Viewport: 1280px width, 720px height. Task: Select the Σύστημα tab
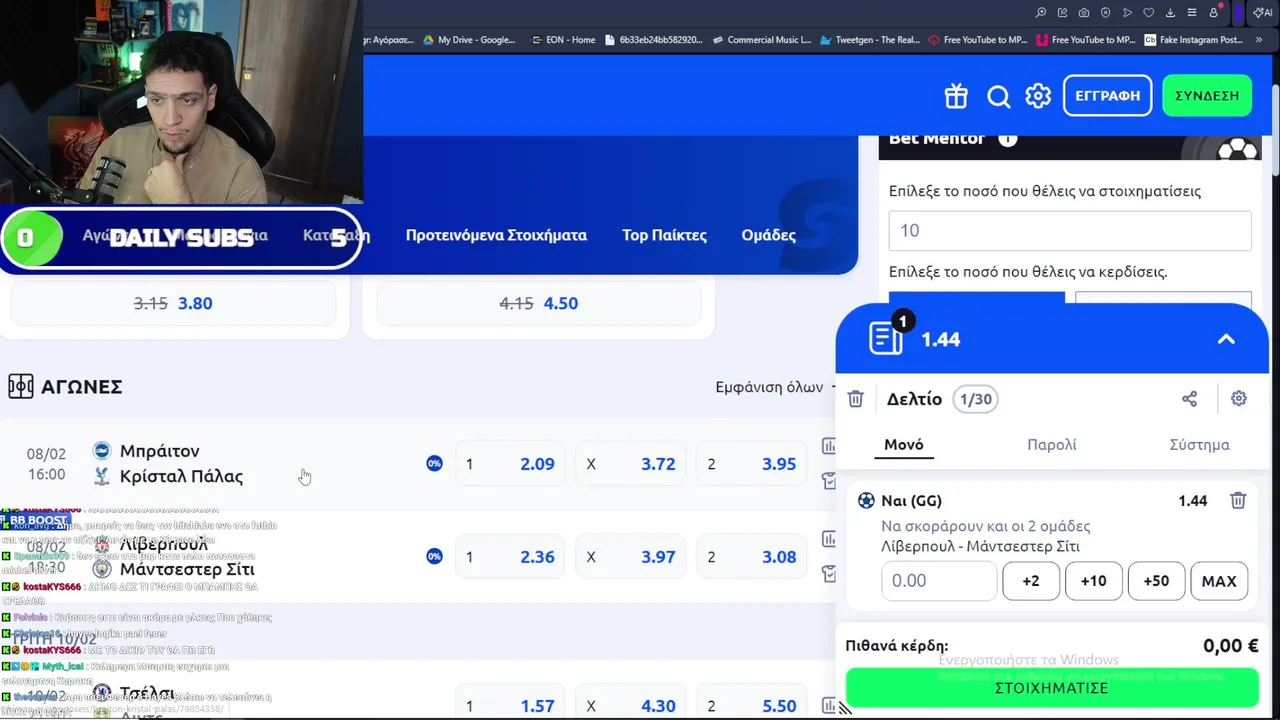[1200, 445]
